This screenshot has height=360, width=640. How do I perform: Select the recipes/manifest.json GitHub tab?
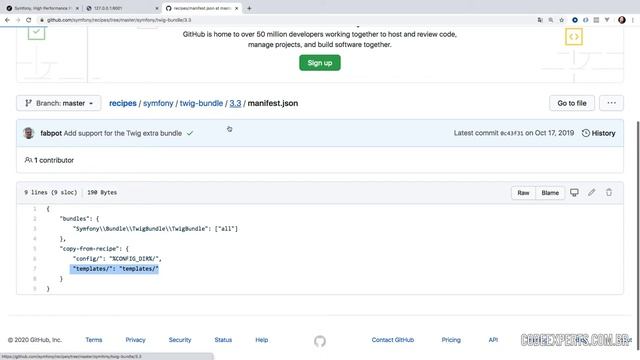202,8
